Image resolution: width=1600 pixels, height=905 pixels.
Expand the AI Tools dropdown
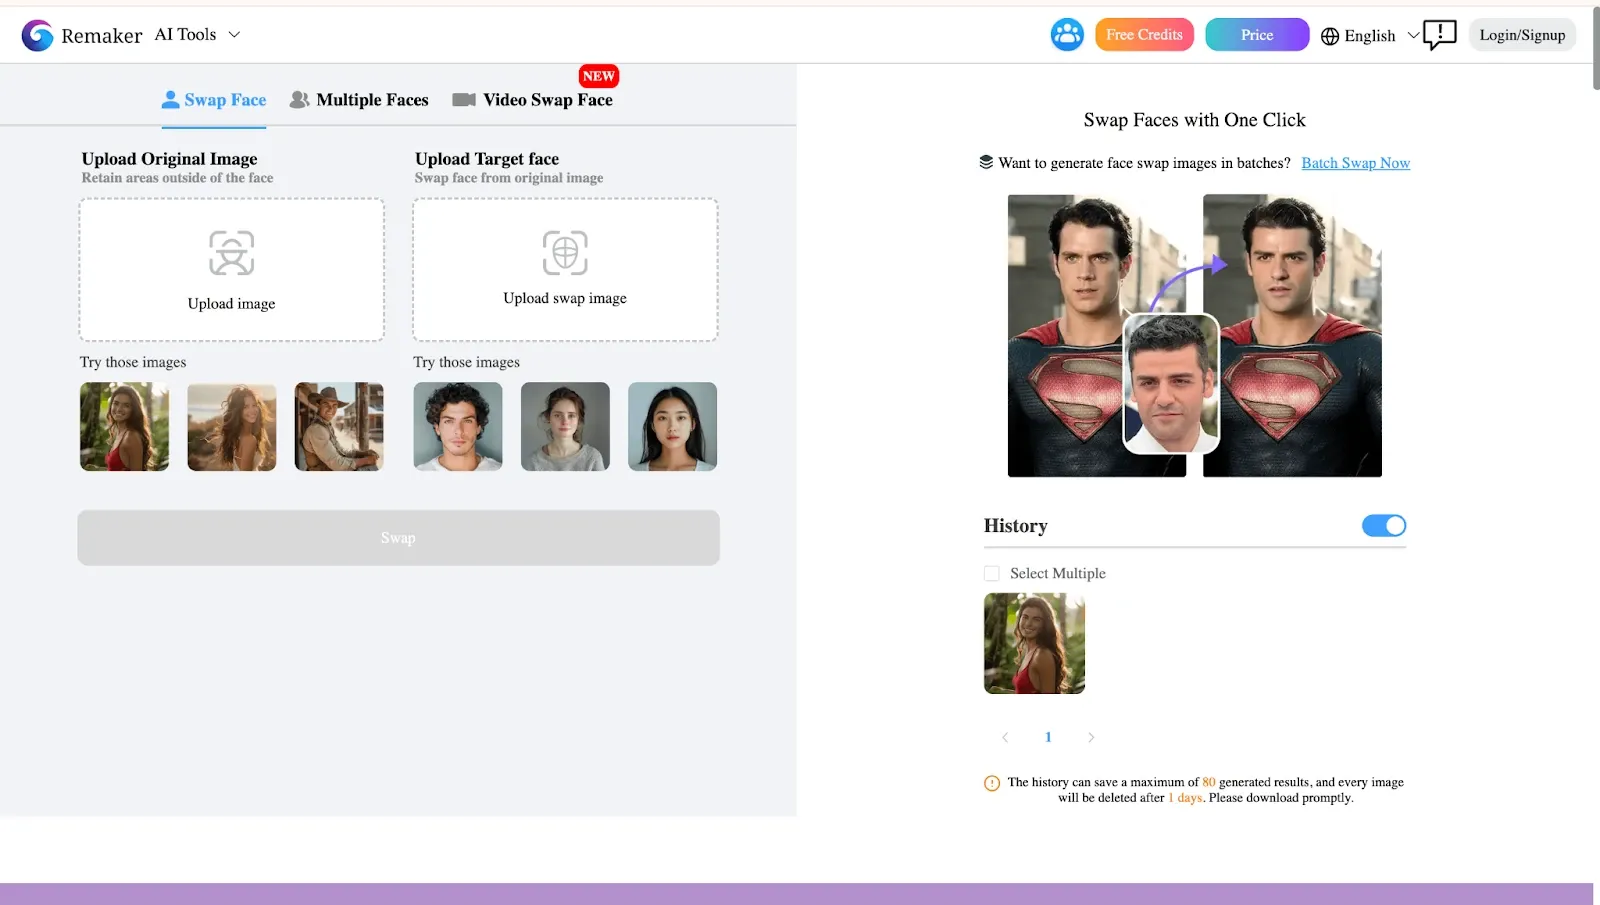pyautogui.click(x=198, y=34)
